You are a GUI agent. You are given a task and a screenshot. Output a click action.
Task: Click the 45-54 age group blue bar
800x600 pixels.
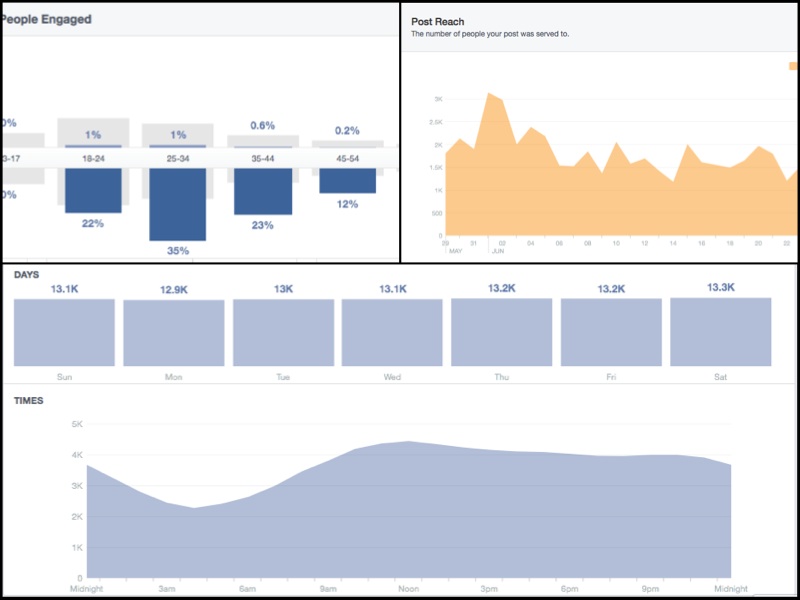[x=347, y=180]
